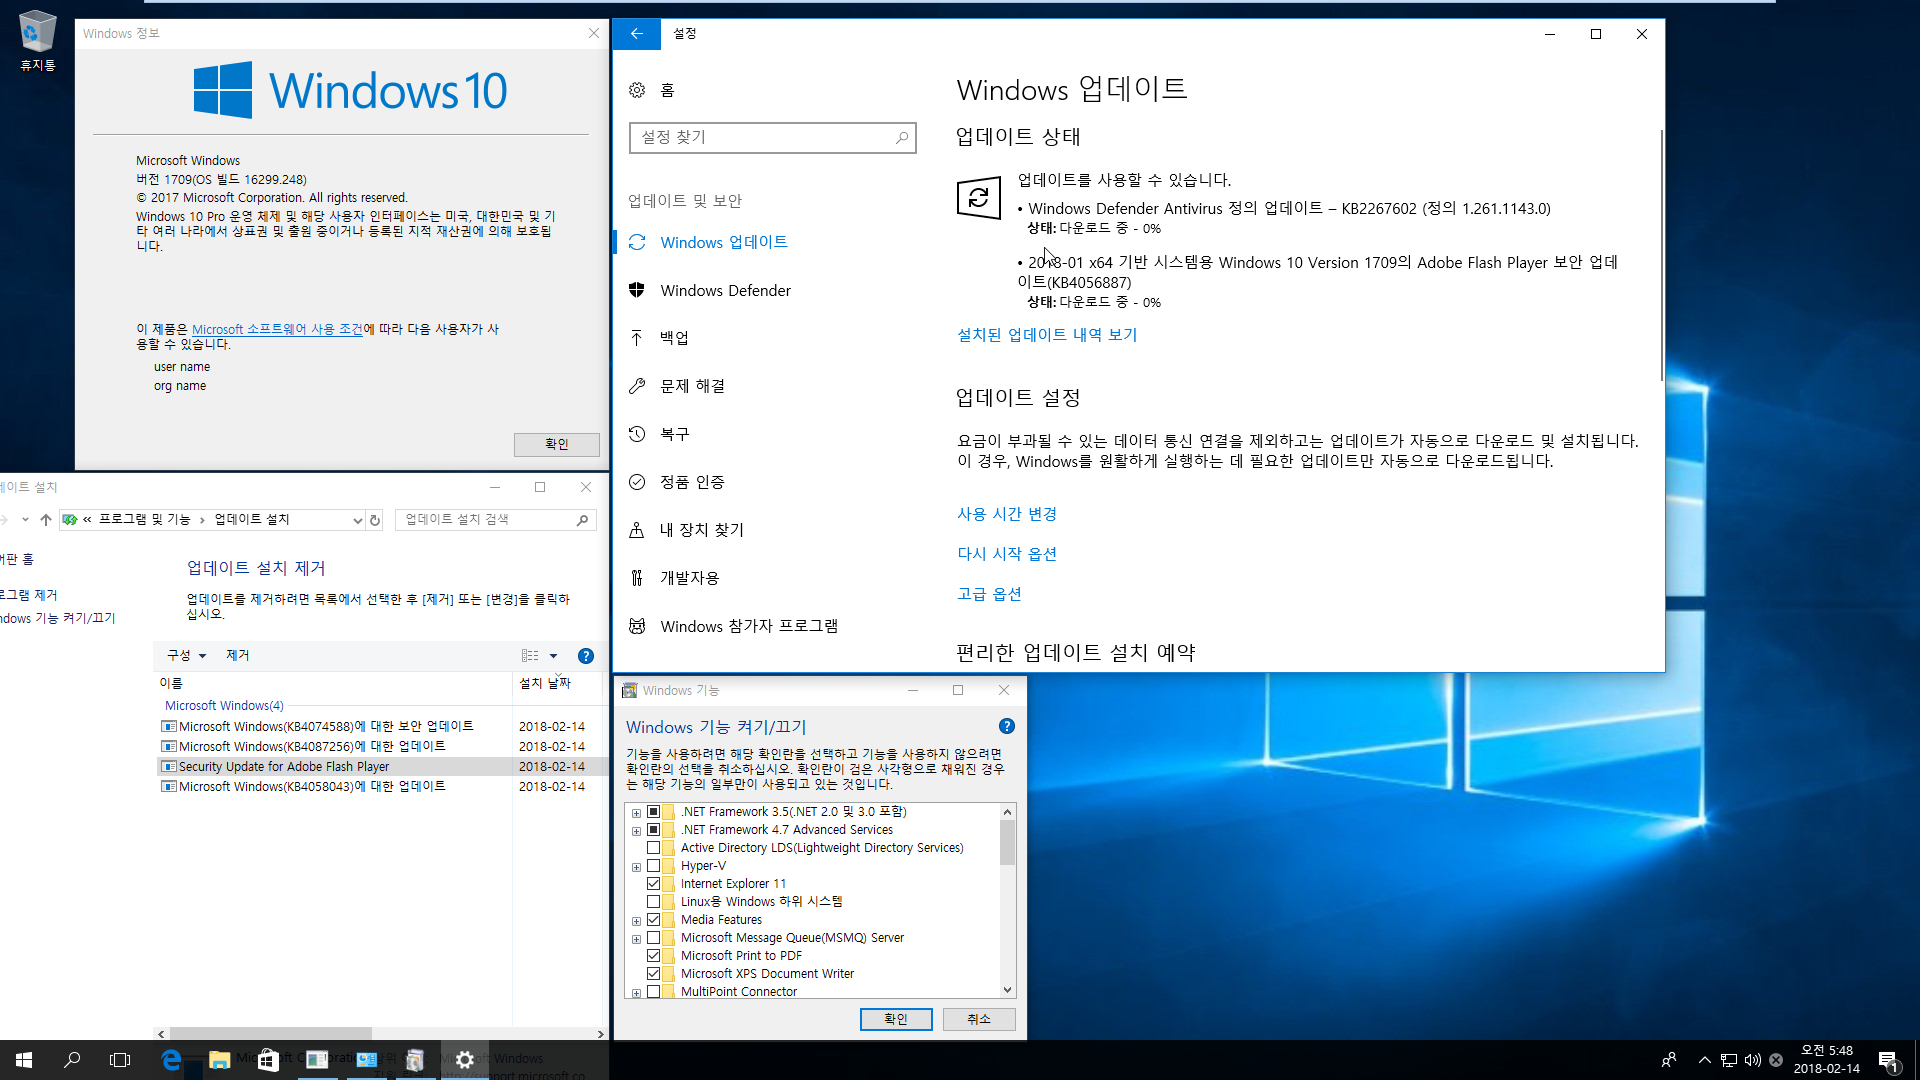1920x1080 pixels.
Task: Expand the Hyper-V tree node
Action: pos(636,867)
